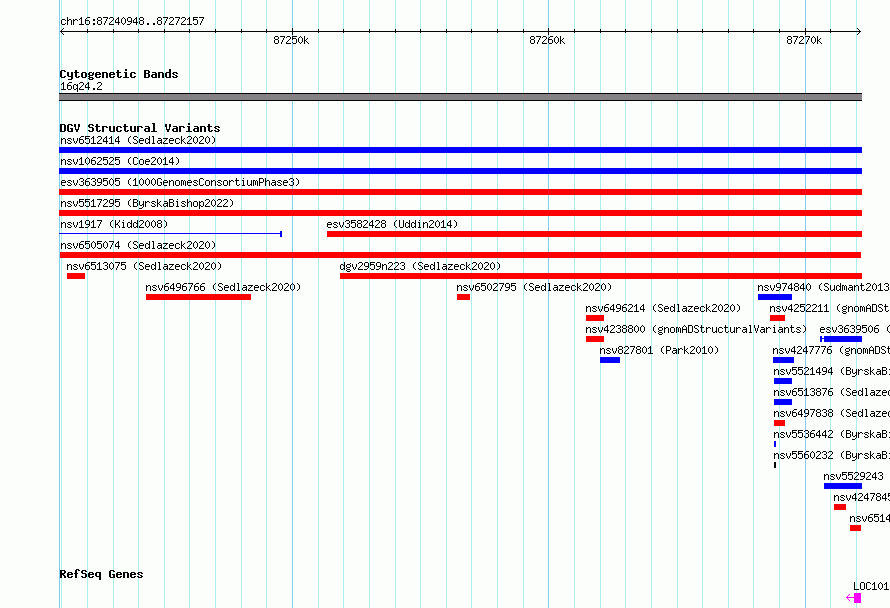The image size is (890, 608).
Task: Click the right arrowhead of the ruler
Action: point(859,32)
